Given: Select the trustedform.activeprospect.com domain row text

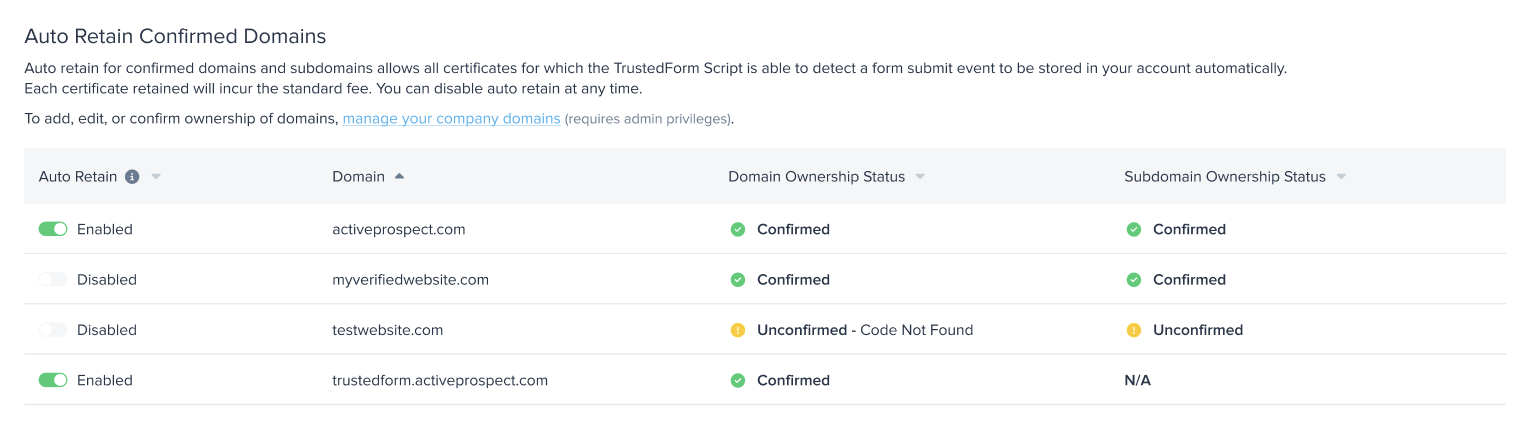Looking at the screenshot, I should [440, 380].
